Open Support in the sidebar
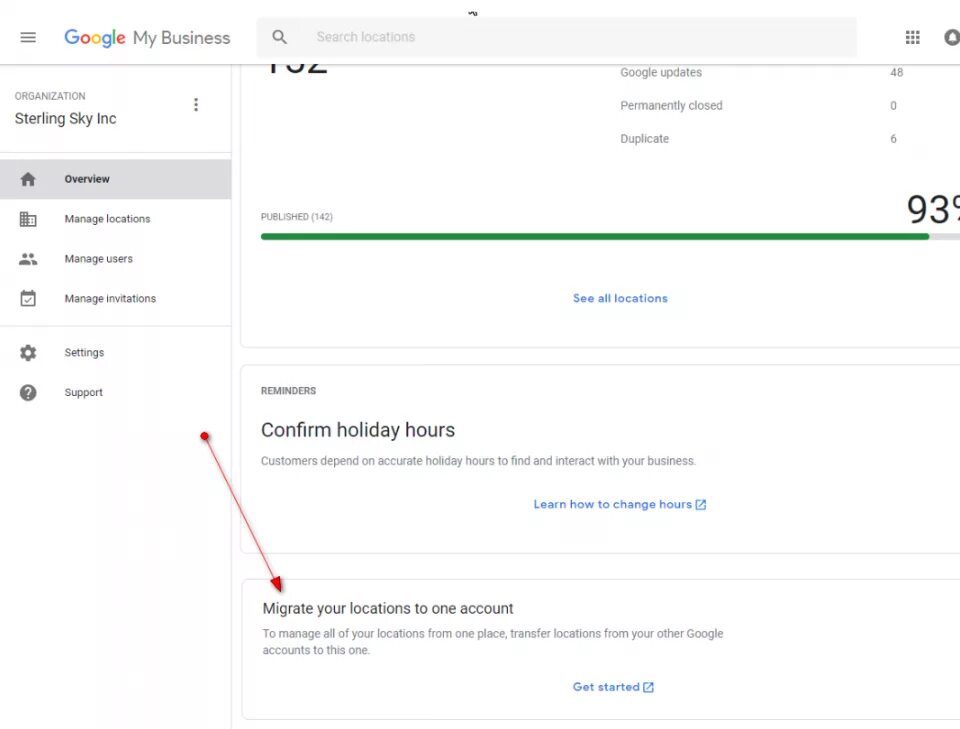 [x=116, y=392]
